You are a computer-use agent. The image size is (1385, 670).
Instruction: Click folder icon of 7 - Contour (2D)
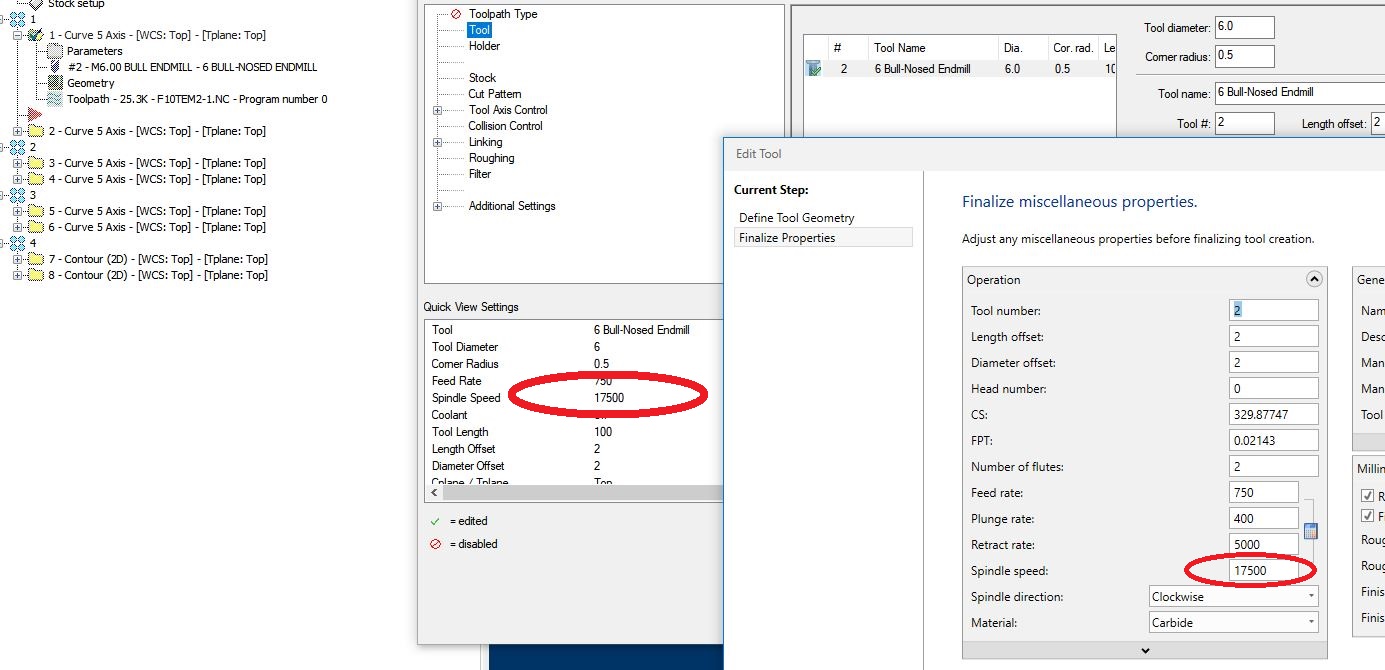point(36,259)
